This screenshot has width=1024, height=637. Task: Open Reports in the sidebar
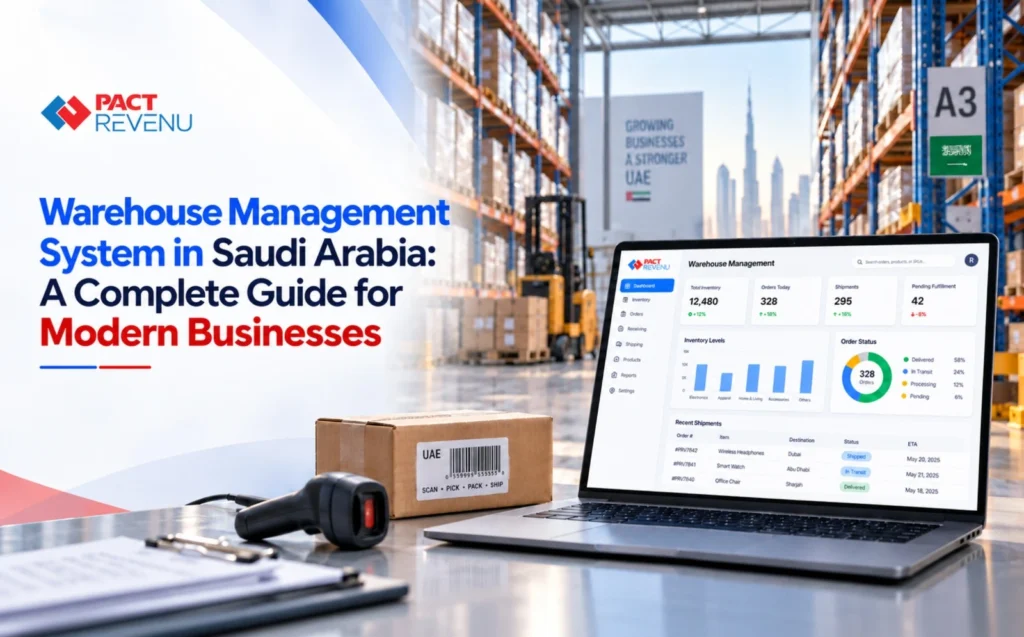pyautogui.click(x=624, y=375)
